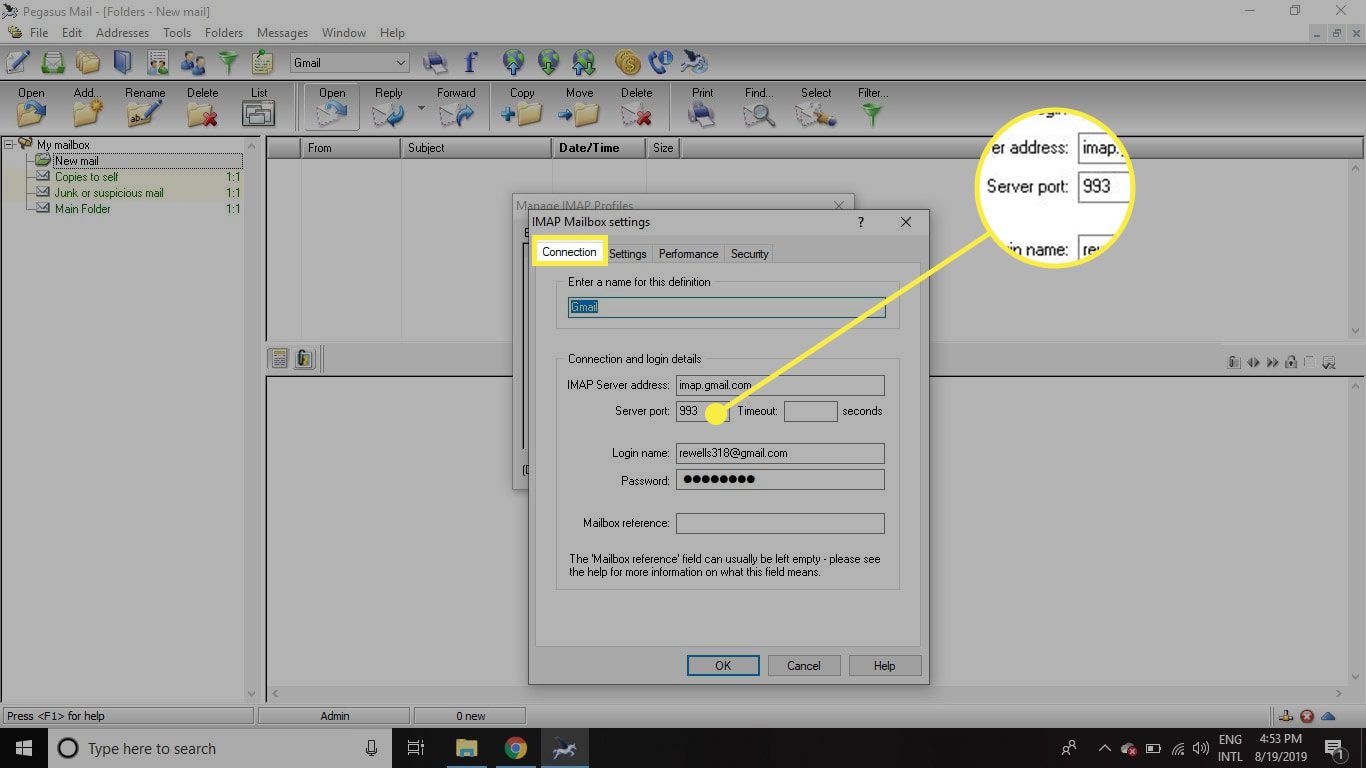The image size is (1366, 768).
Task: Click the Pegasus horse icon in toolbar
Action: (x=695, y=63)
